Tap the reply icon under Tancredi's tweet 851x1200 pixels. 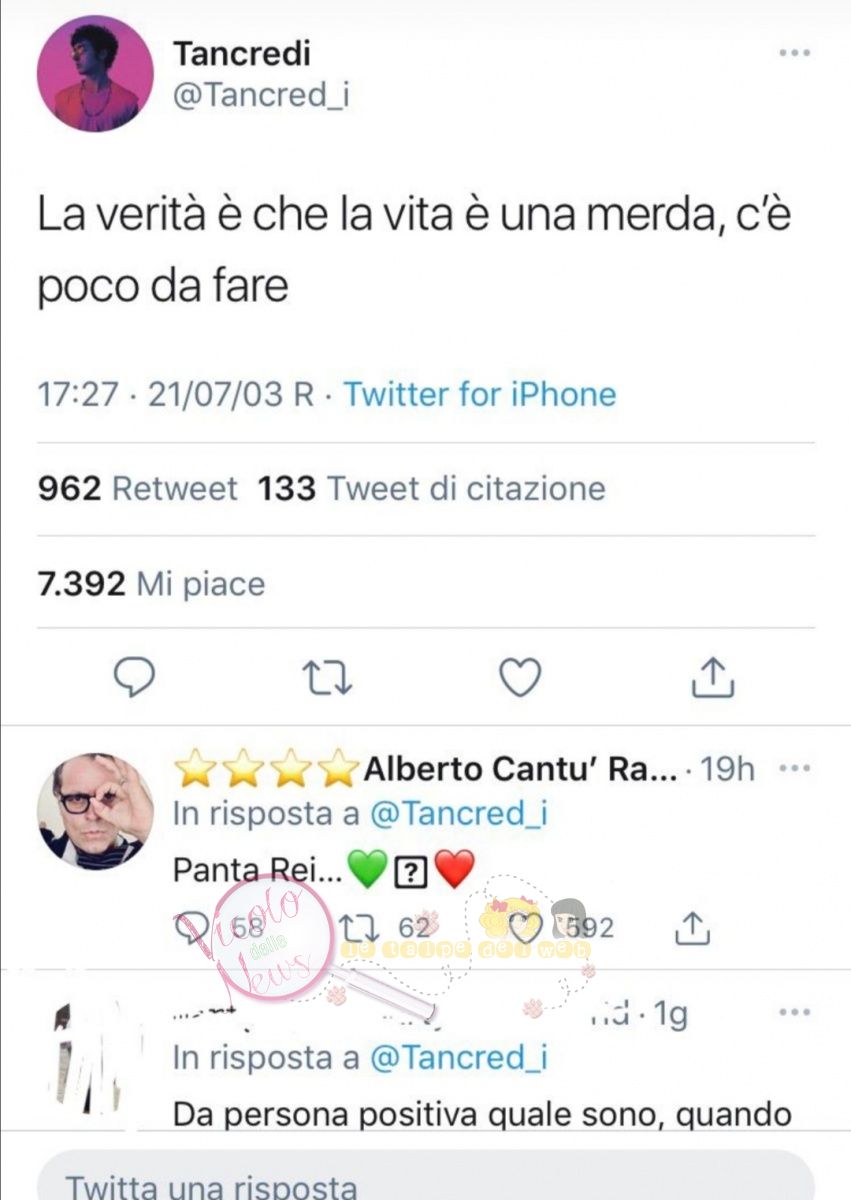click(134, 677)
